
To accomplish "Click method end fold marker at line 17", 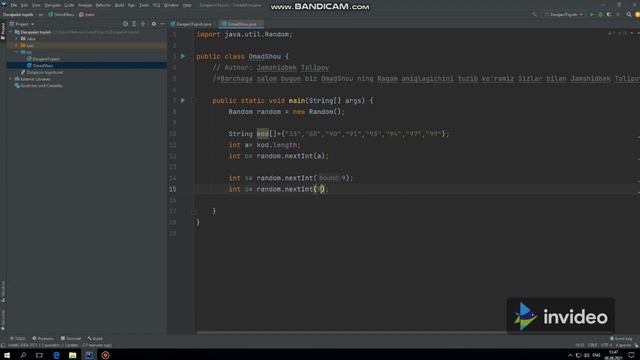I will 193,211.
